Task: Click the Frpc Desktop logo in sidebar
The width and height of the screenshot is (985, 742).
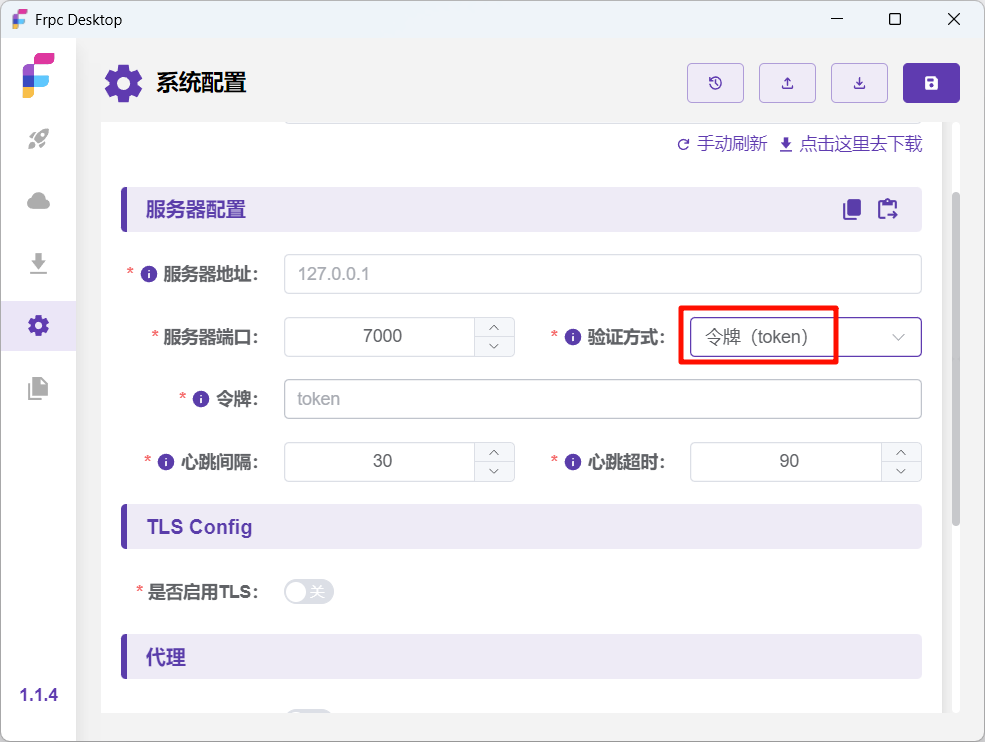Action: tap(38, 75)
